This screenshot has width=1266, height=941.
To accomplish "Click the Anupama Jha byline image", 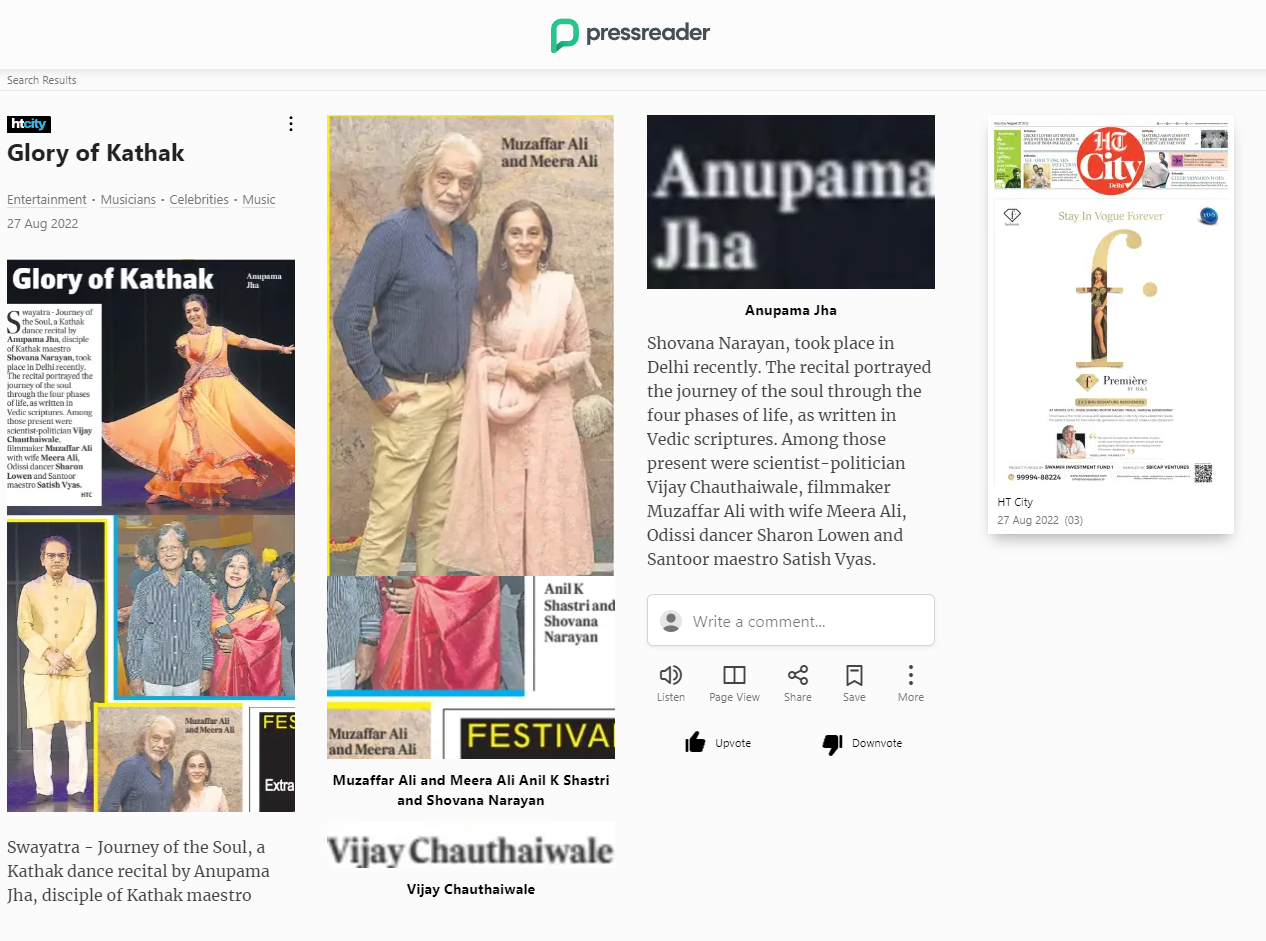I will (x=791, y=202).
